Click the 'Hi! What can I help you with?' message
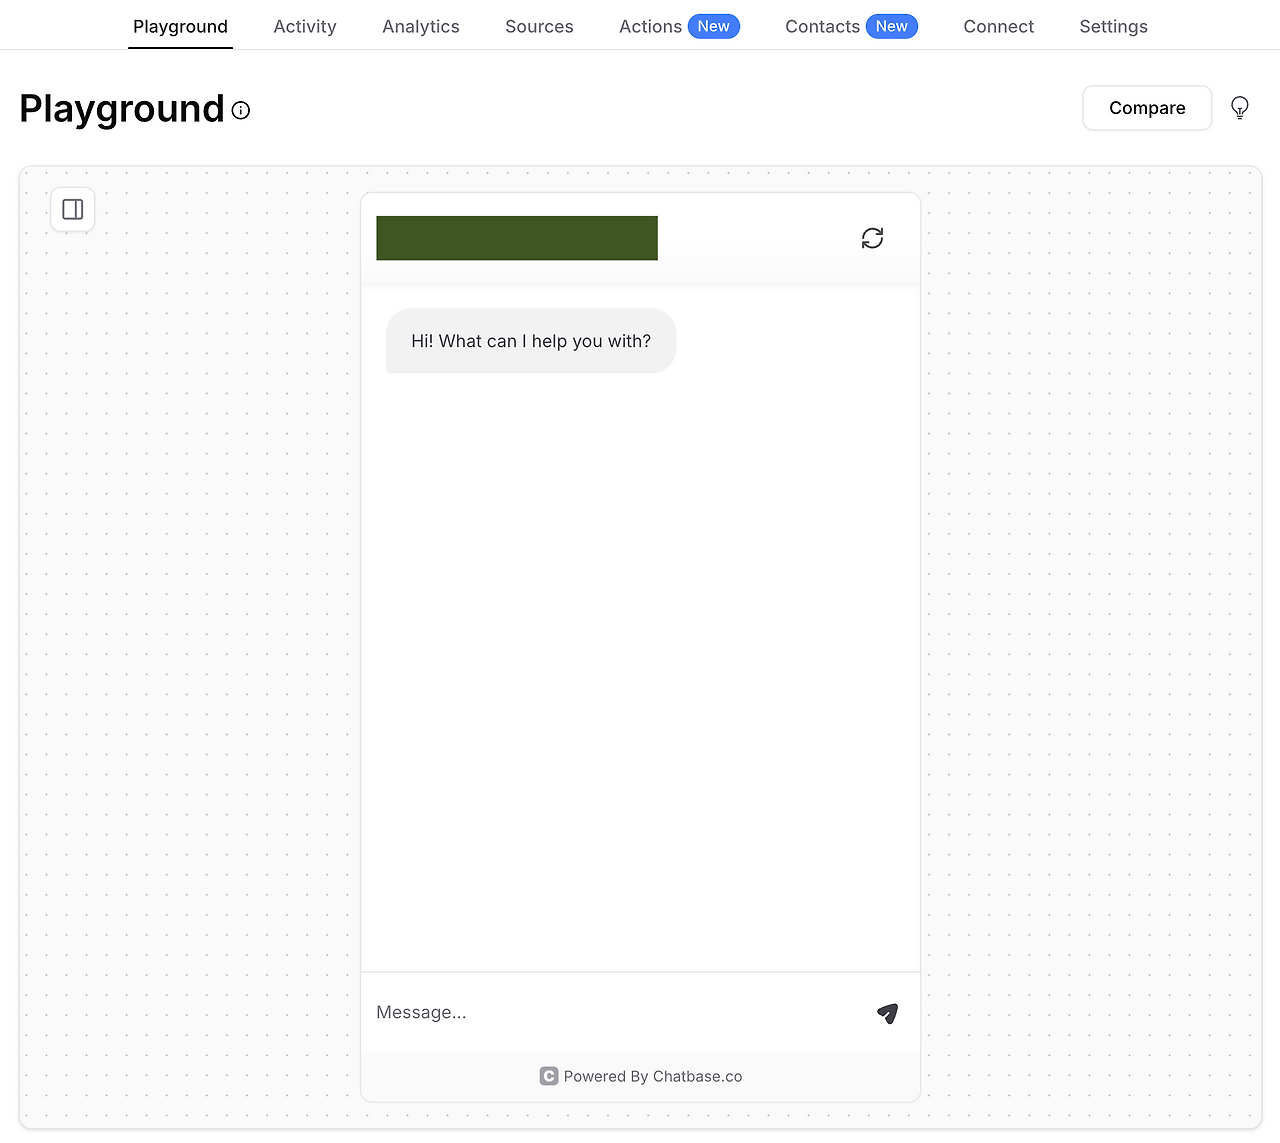Viewport: 1280px width, 1143px height. pyautogui.click(x=531, y=341)
